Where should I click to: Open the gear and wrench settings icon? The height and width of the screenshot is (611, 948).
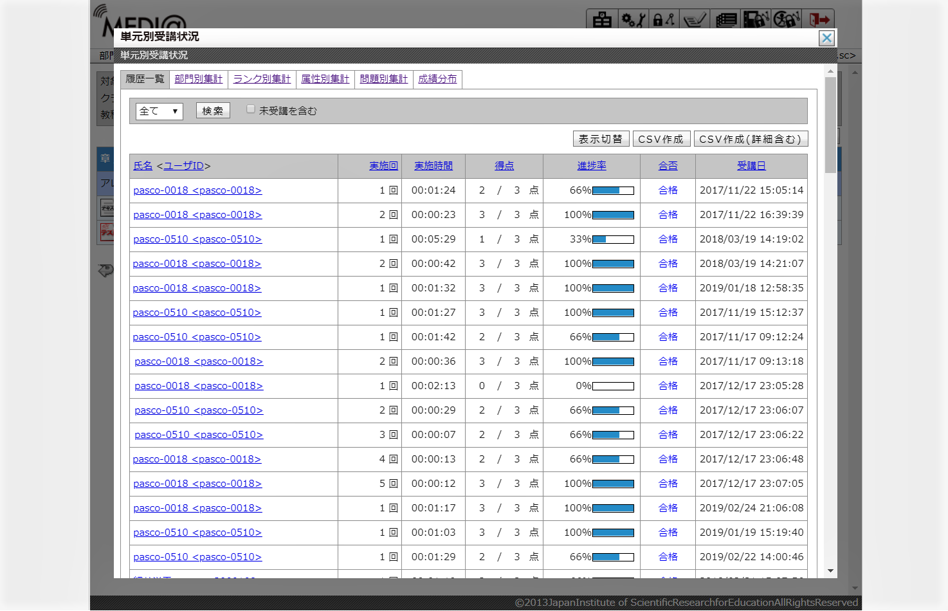(x=633, y=19)
